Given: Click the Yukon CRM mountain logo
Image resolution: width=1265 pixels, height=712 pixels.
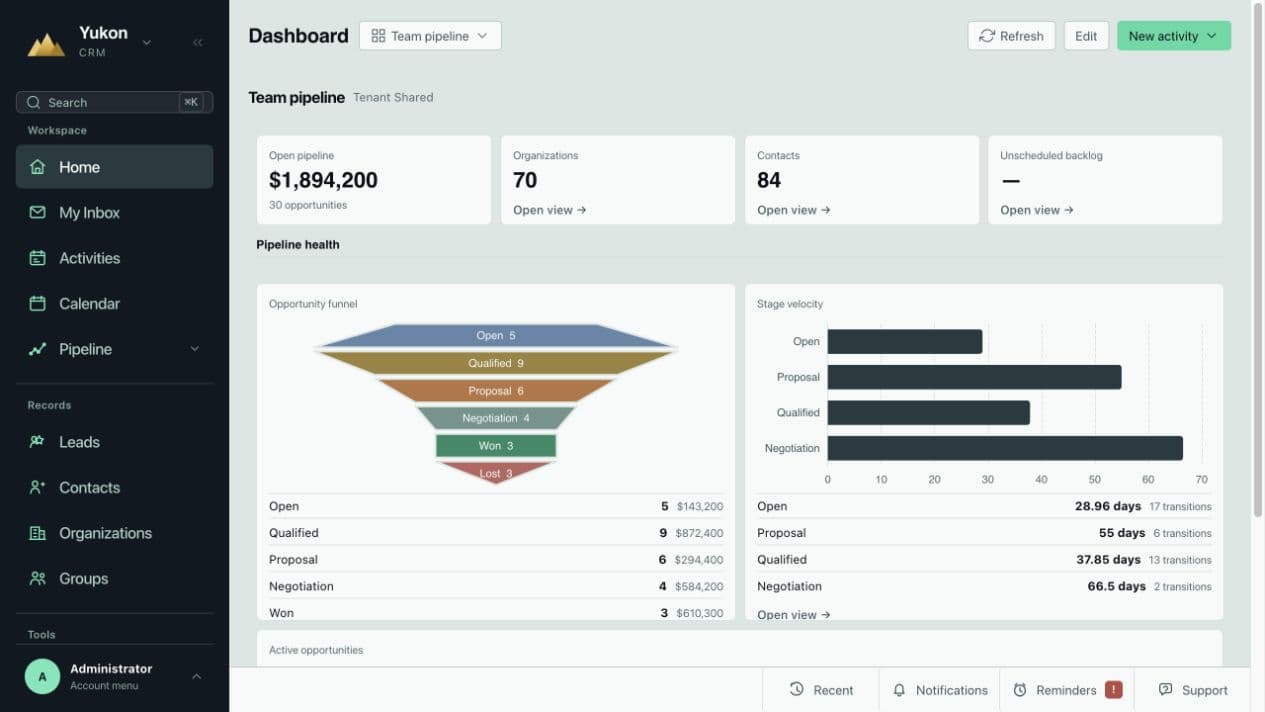Looking at the screenshot, I should point(46,43).
